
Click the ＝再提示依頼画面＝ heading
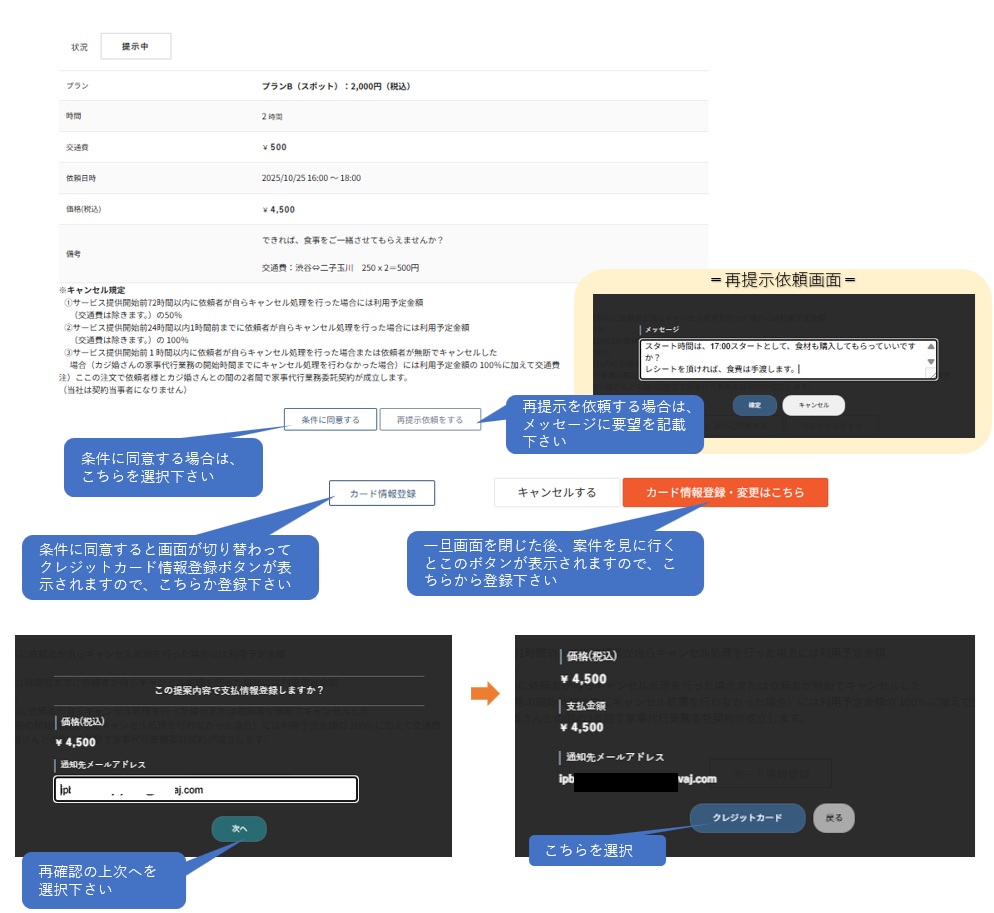pyautogui.click(x=783, y=280)
